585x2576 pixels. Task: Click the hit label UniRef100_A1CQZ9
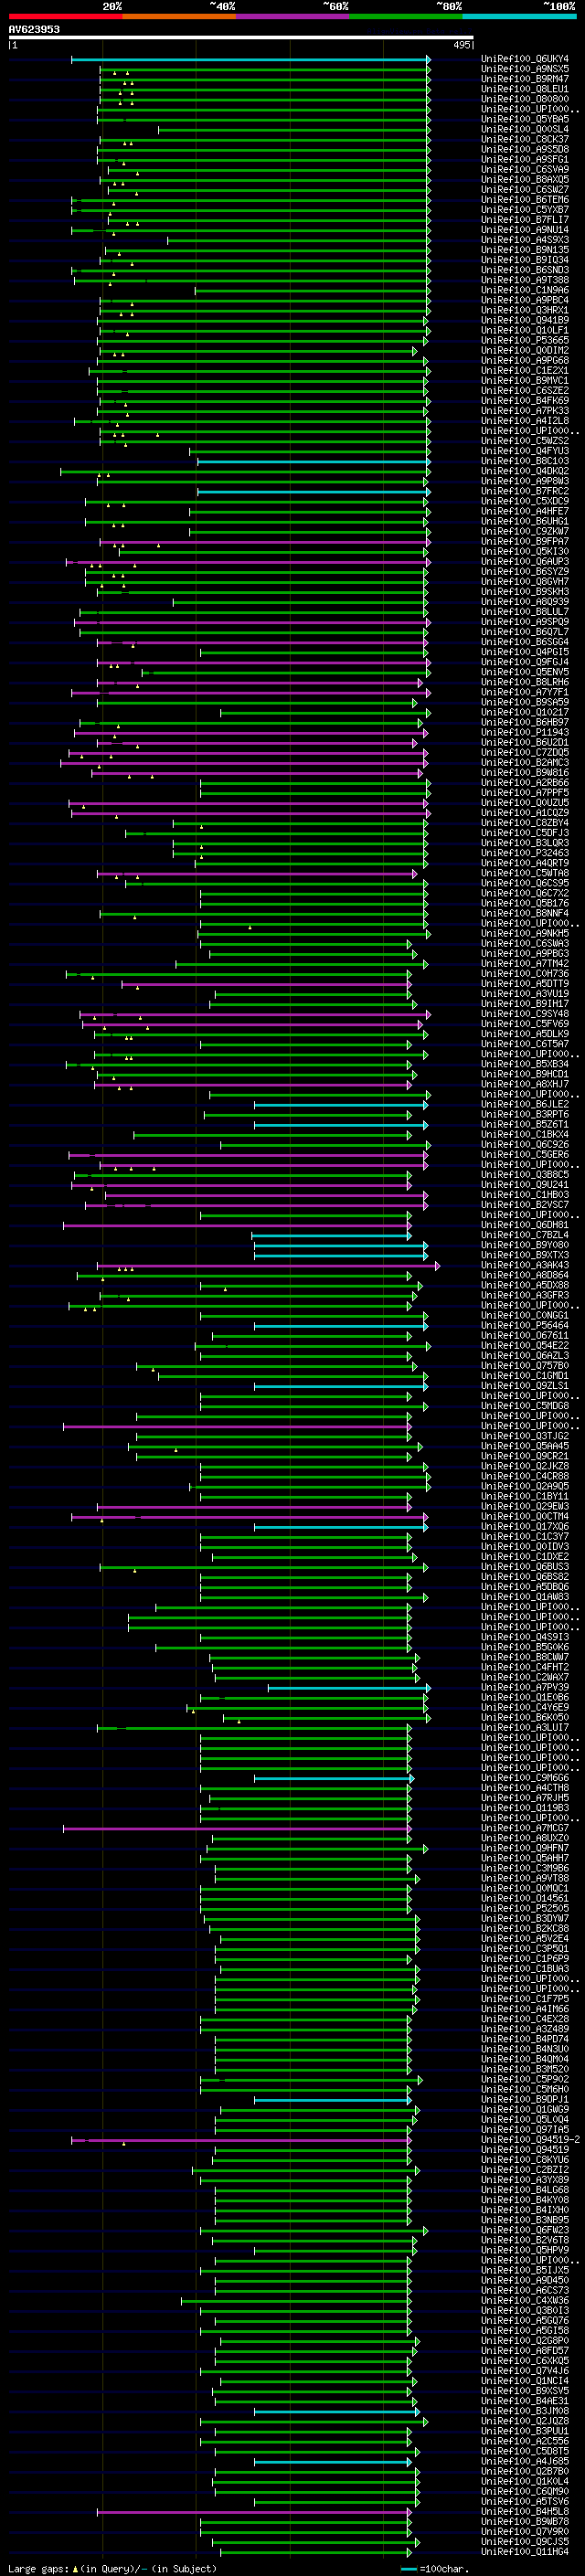[525, 813]
